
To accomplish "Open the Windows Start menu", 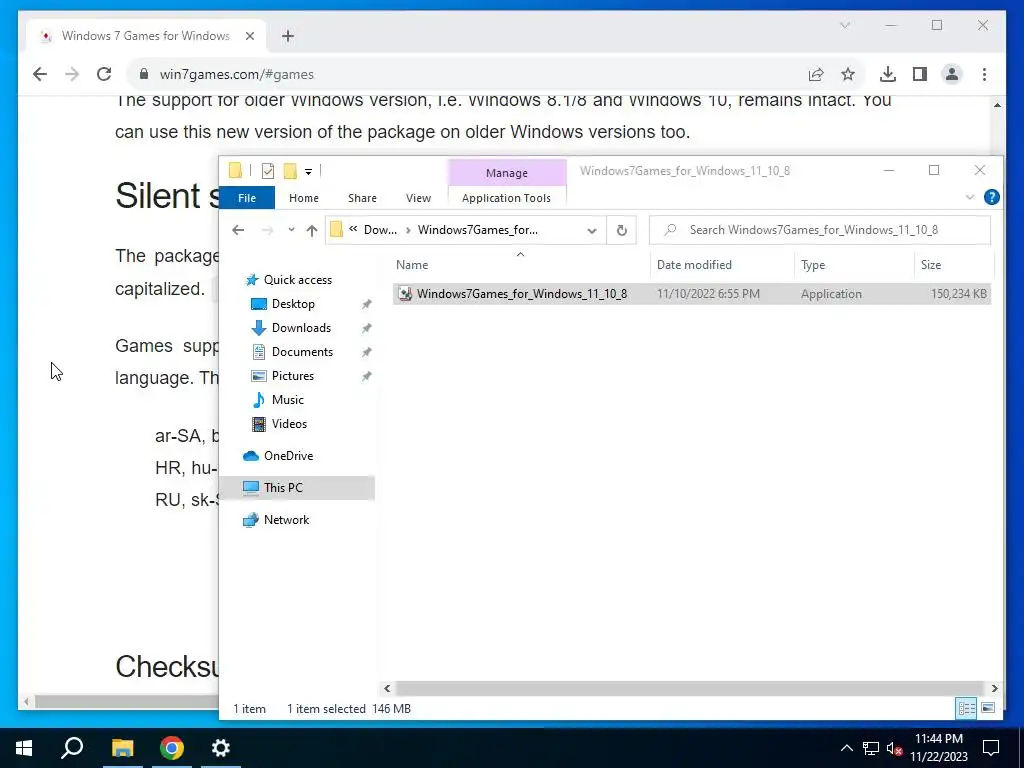I will (x=24, y=748).
